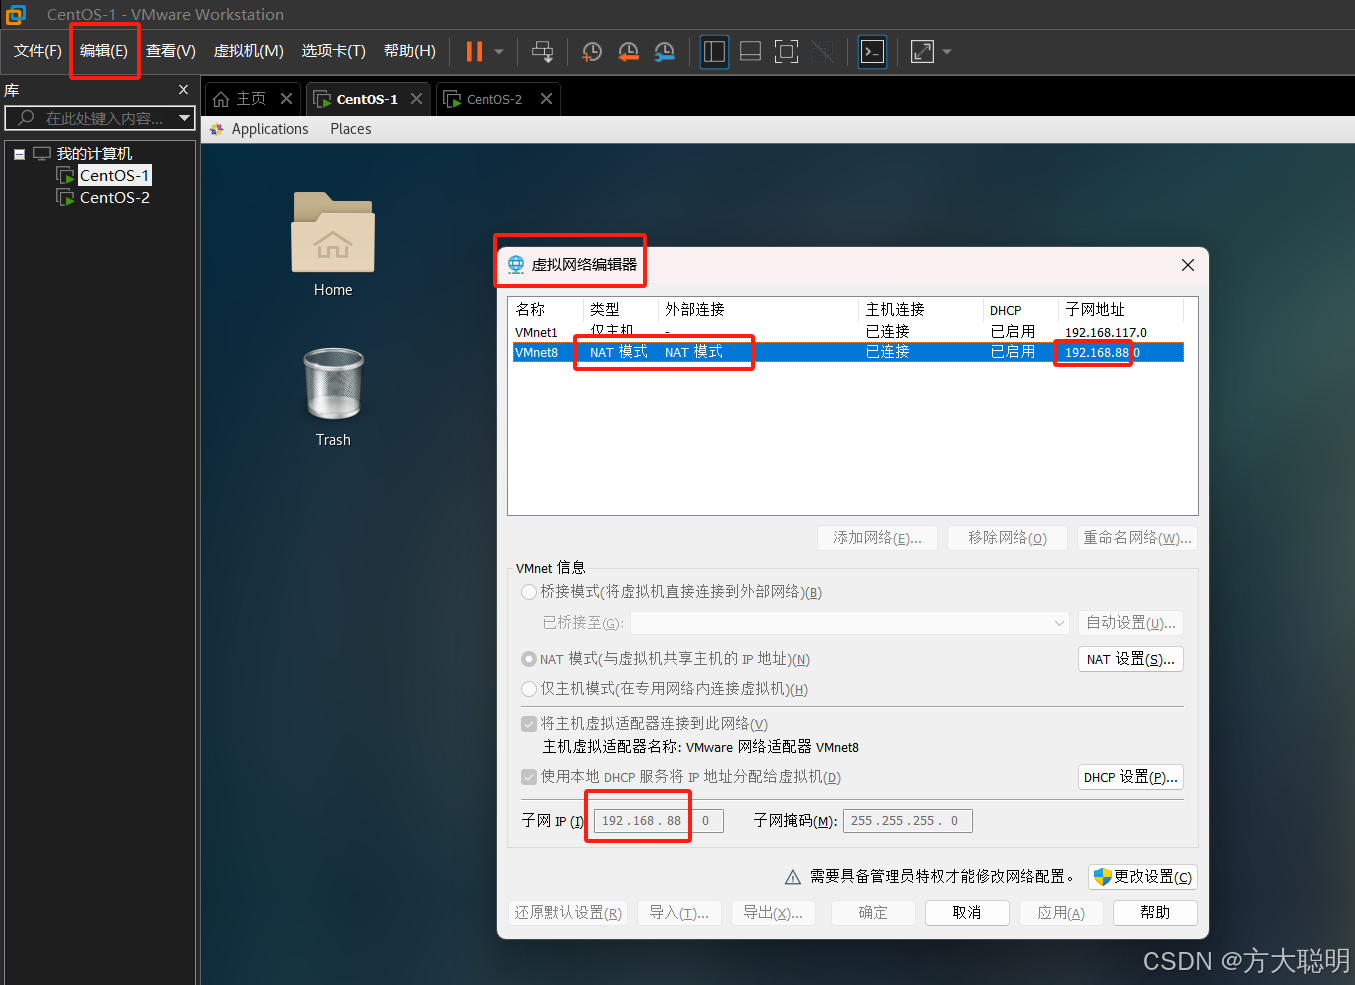Screen dimensions: 1355x985
Task: Open the 帮助(H) menu
Action: [x=410, y=51]
